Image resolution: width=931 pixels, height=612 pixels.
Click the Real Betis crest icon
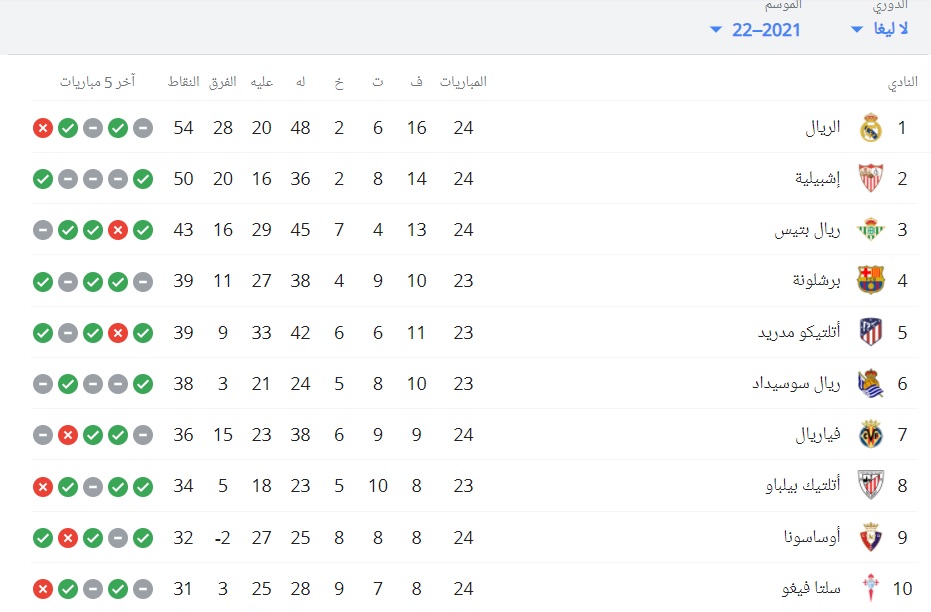870,230
